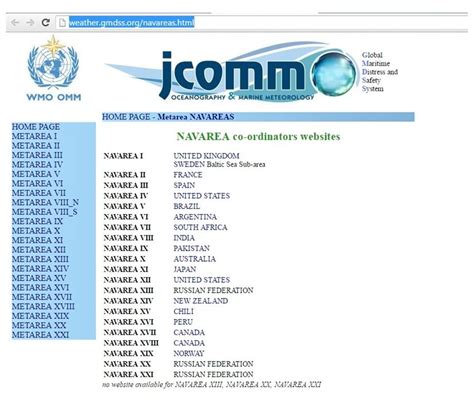The width and height of the screenshot is (474, 408).
Task: Select METAREA VIII_N sidebar link
Action: point(45,202)
